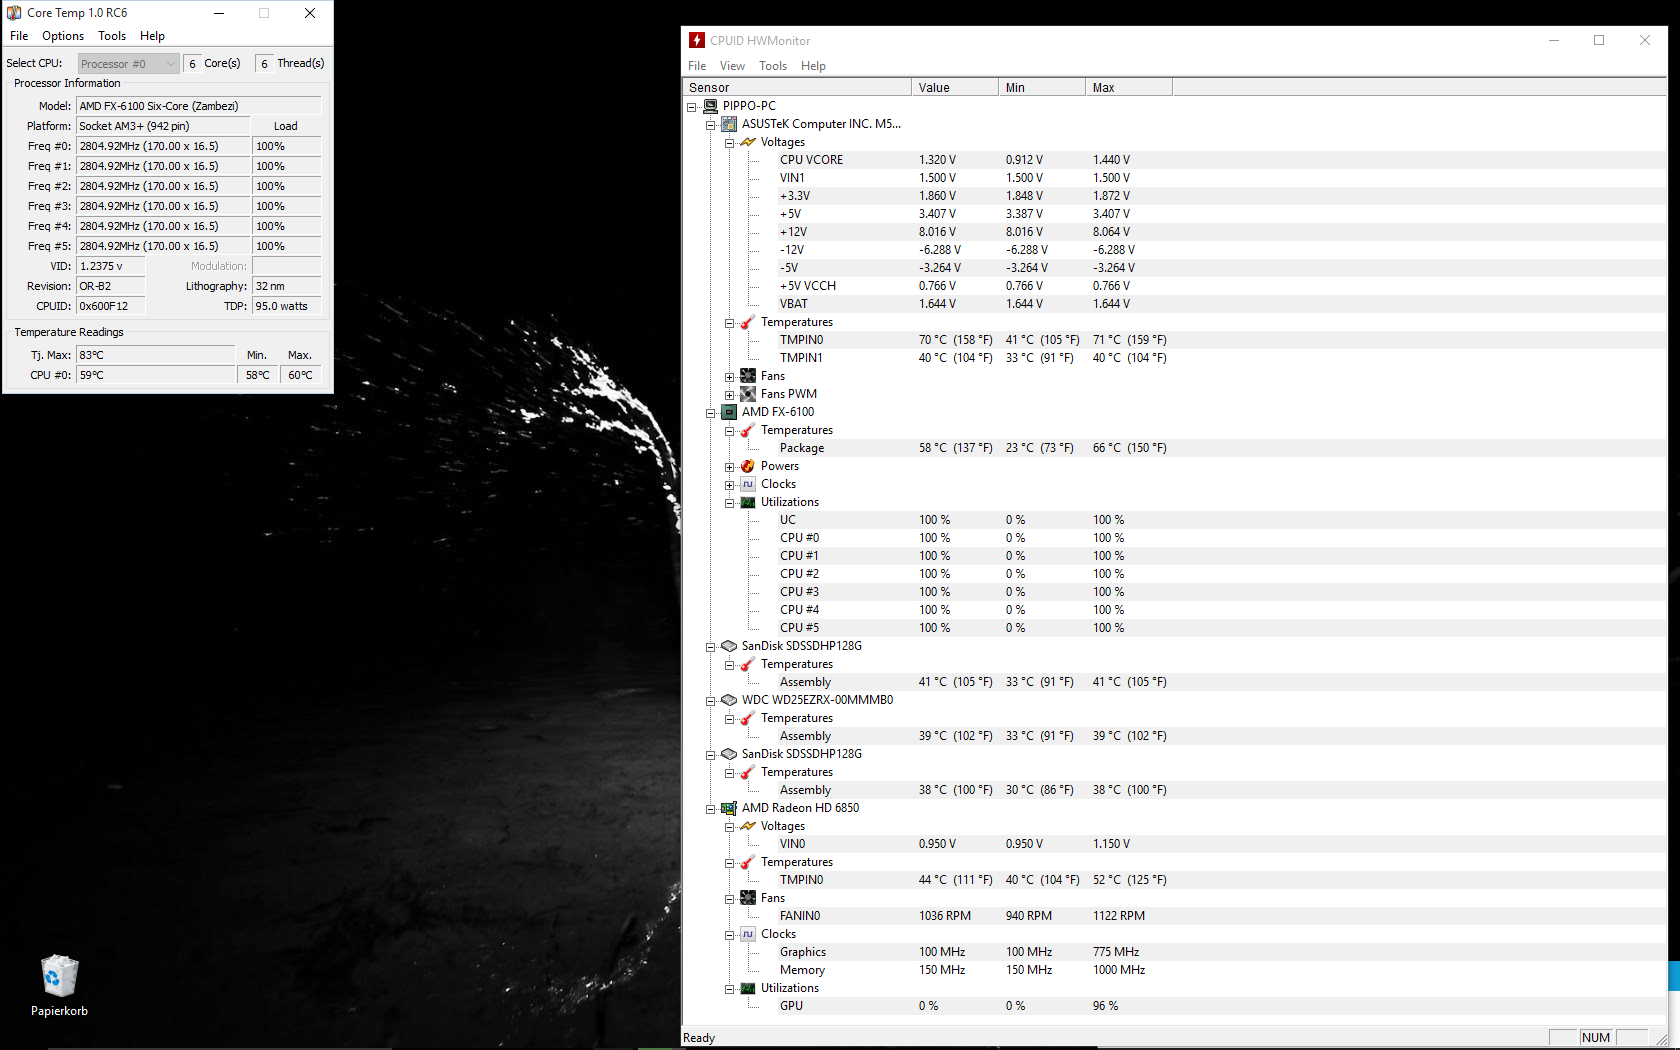The height and width of the screenshot is (1050, 1680).
Task: Click the thermometer icon under AMD Radeon
Action: coord(748,862)
